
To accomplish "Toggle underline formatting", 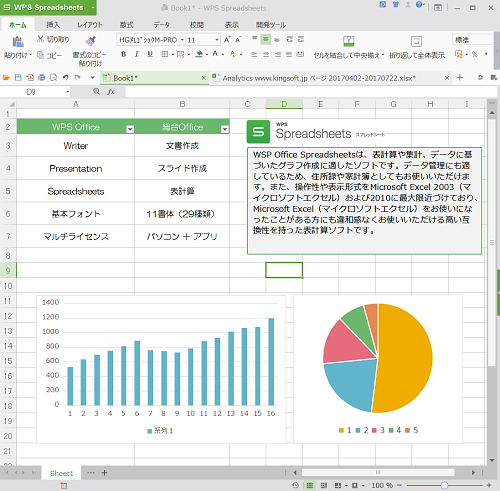I will tap(150, 54).
